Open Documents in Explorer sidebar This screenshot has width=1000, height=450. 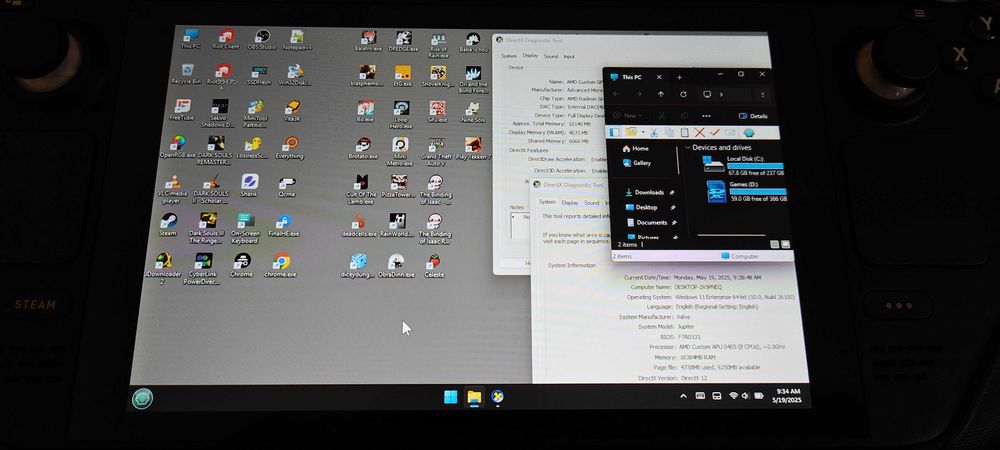(x=647, y=222)
